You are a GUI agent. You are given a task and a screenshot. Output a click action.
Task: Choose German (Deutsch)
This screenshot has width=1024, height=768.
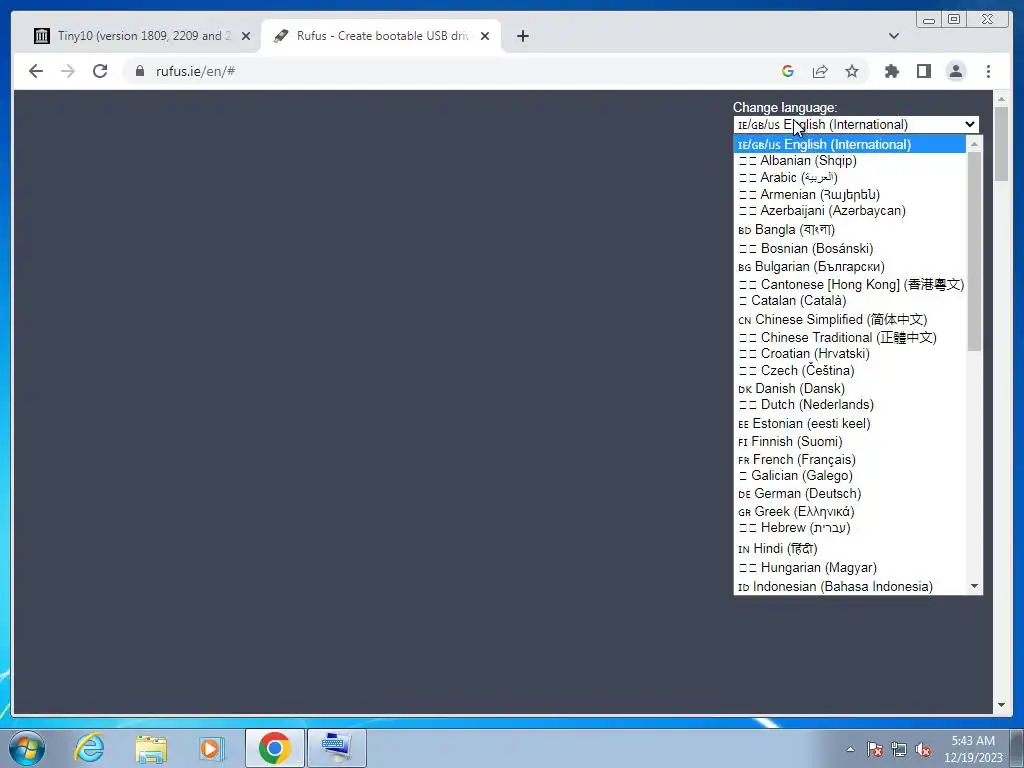pyautogui.click(x=849, y=494)
